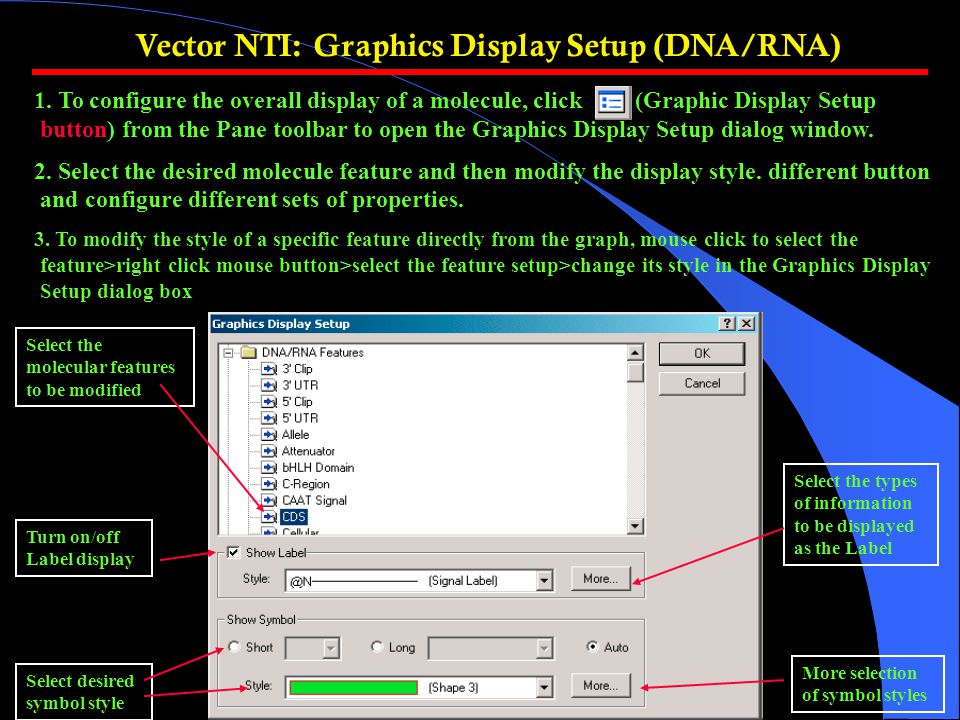Toggle the Show Label checkbox

click(233, 552)
